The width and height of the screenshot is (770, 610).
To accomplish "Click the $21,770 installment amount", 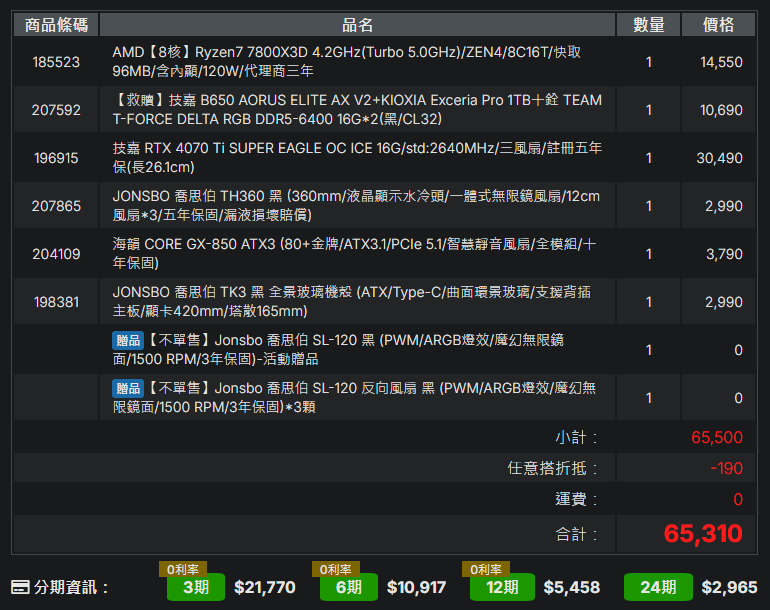I will pyautogui.click(x=265, y=587).
